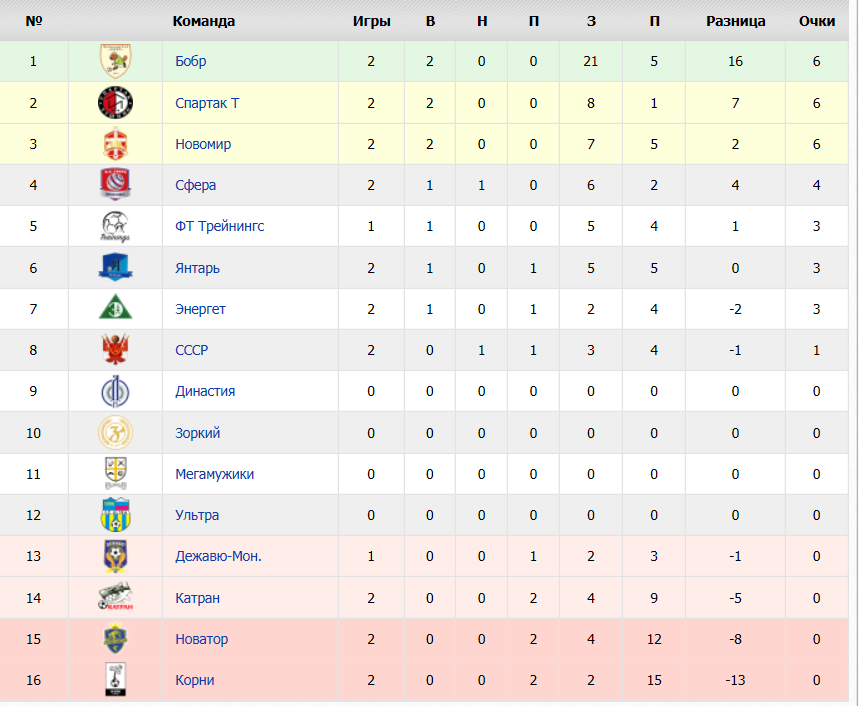The height and width of the screenshot is (706, 859).
Task: Open the Мегамужики team link
Action: (x=215, y=474)
